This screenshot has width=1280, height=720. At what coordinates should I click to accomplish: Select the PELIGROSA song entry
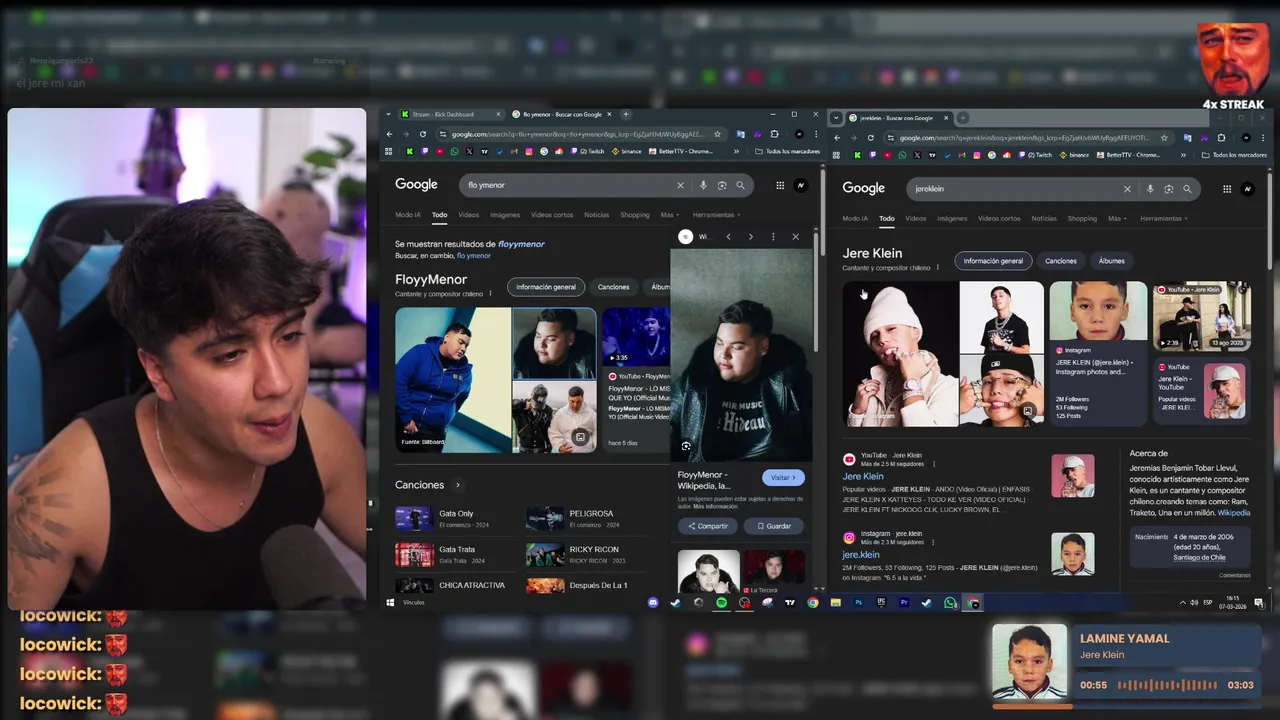coord(586,518)
